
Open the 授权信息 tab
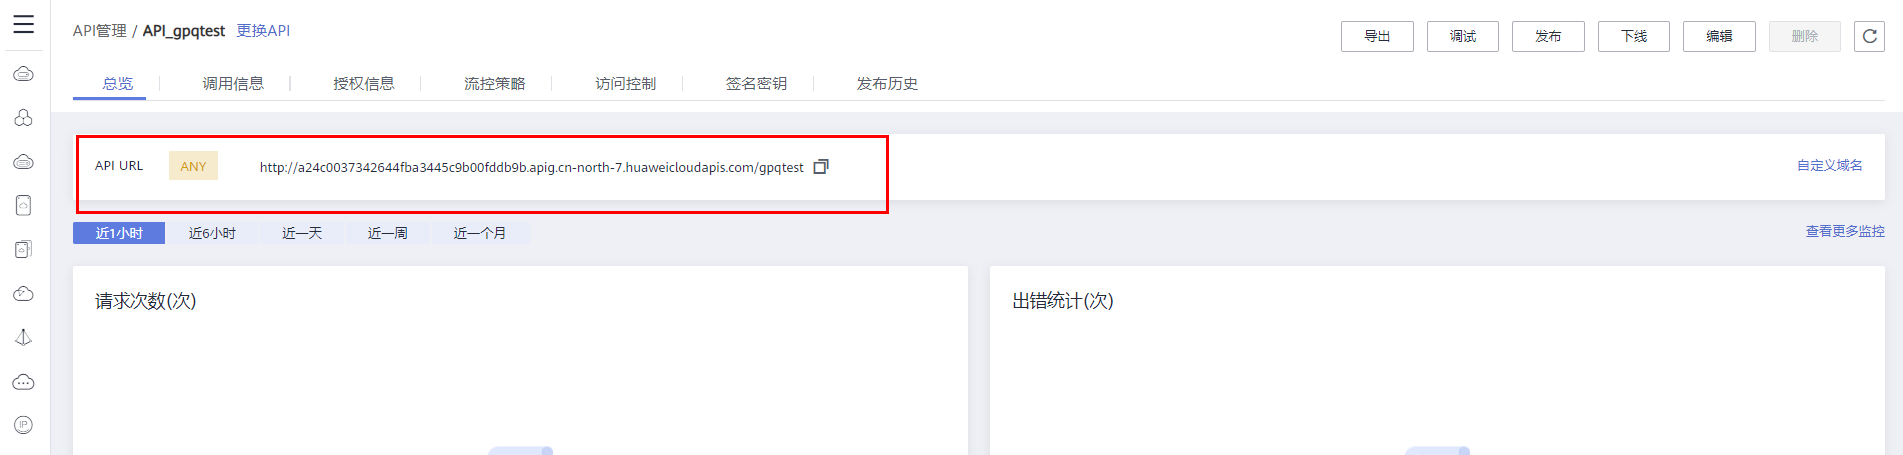click(364, 84)
